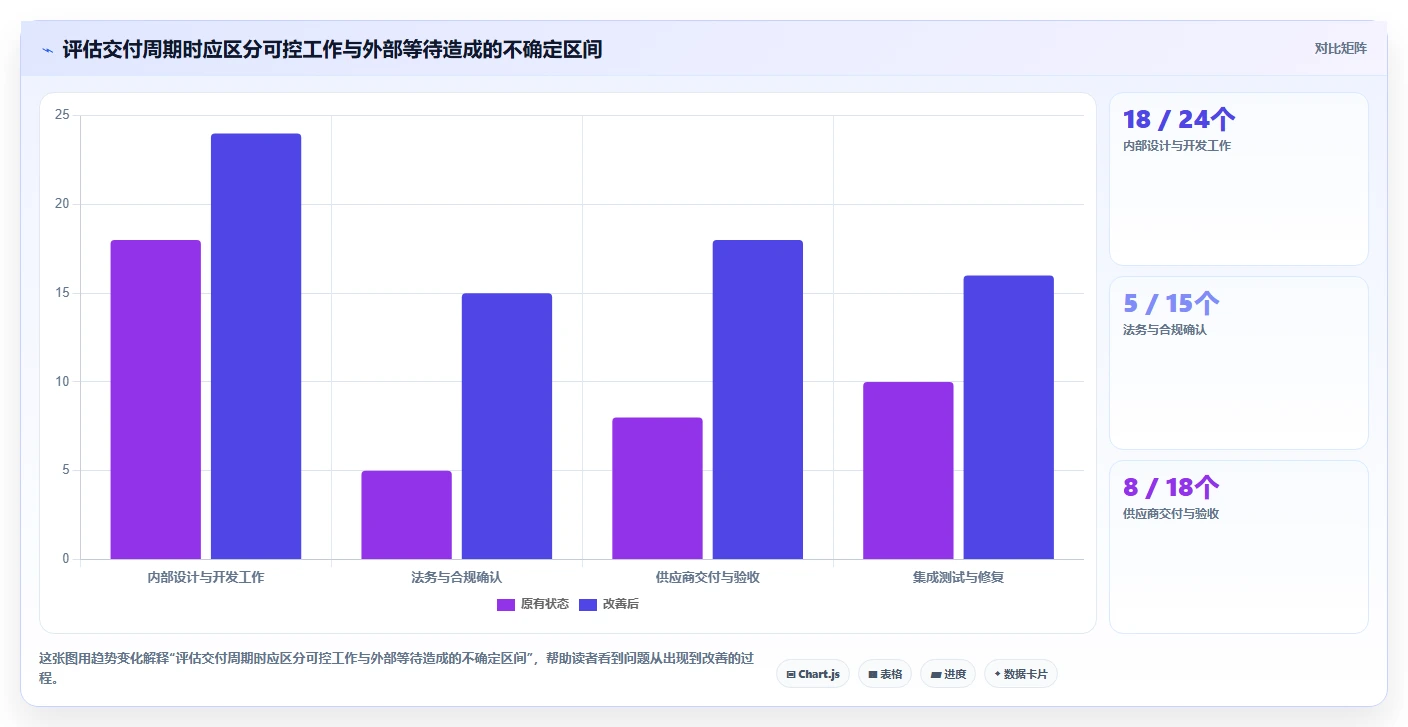The height and width of the screenshot is (727, 1408).
Task: Toggle the 原有状态 legend entry
Action: click(533, 604)
